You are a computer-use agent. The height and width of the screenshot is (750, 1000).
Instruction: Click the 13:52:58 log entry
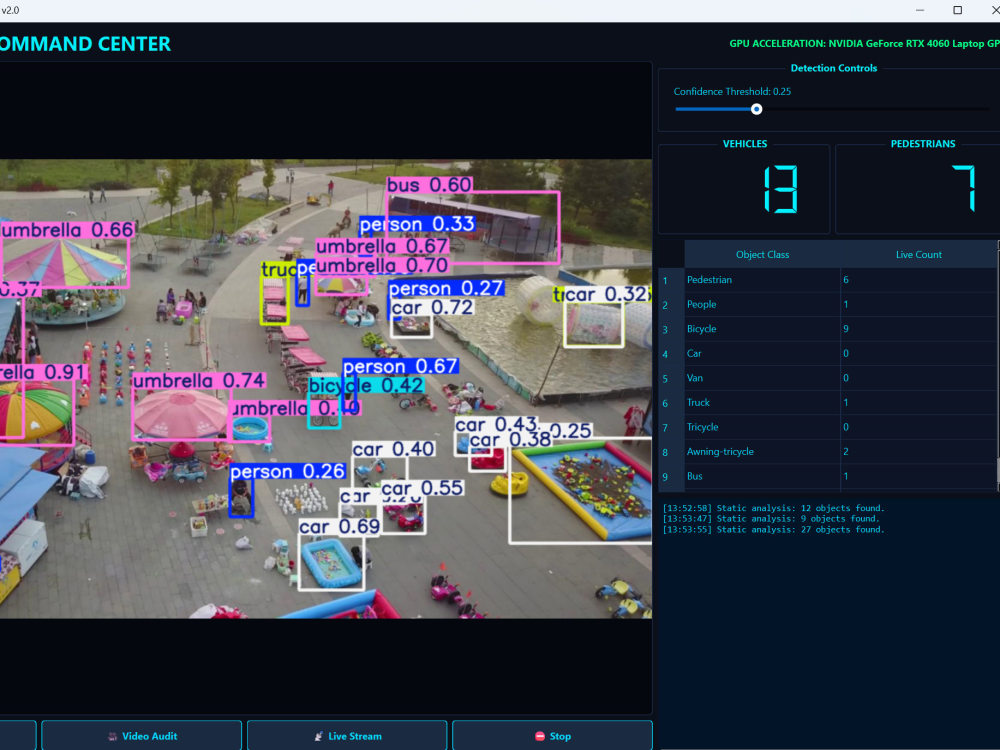(773, 508)
